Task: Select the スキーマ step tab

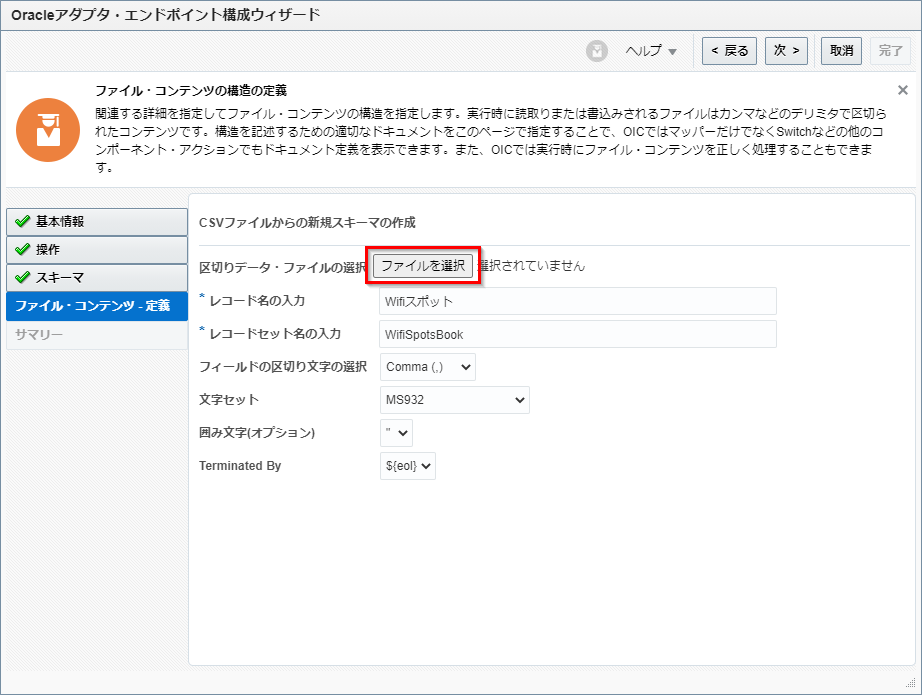Action: coord(97,278)
